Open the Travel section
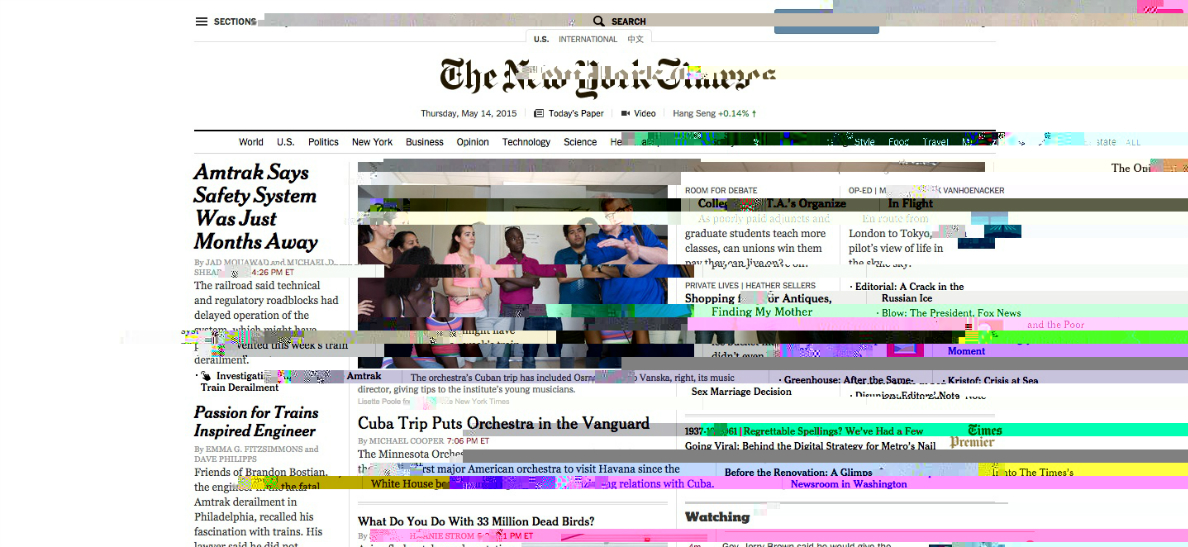The width and height of the screenshot is (1188, 547). click(935, 142)
